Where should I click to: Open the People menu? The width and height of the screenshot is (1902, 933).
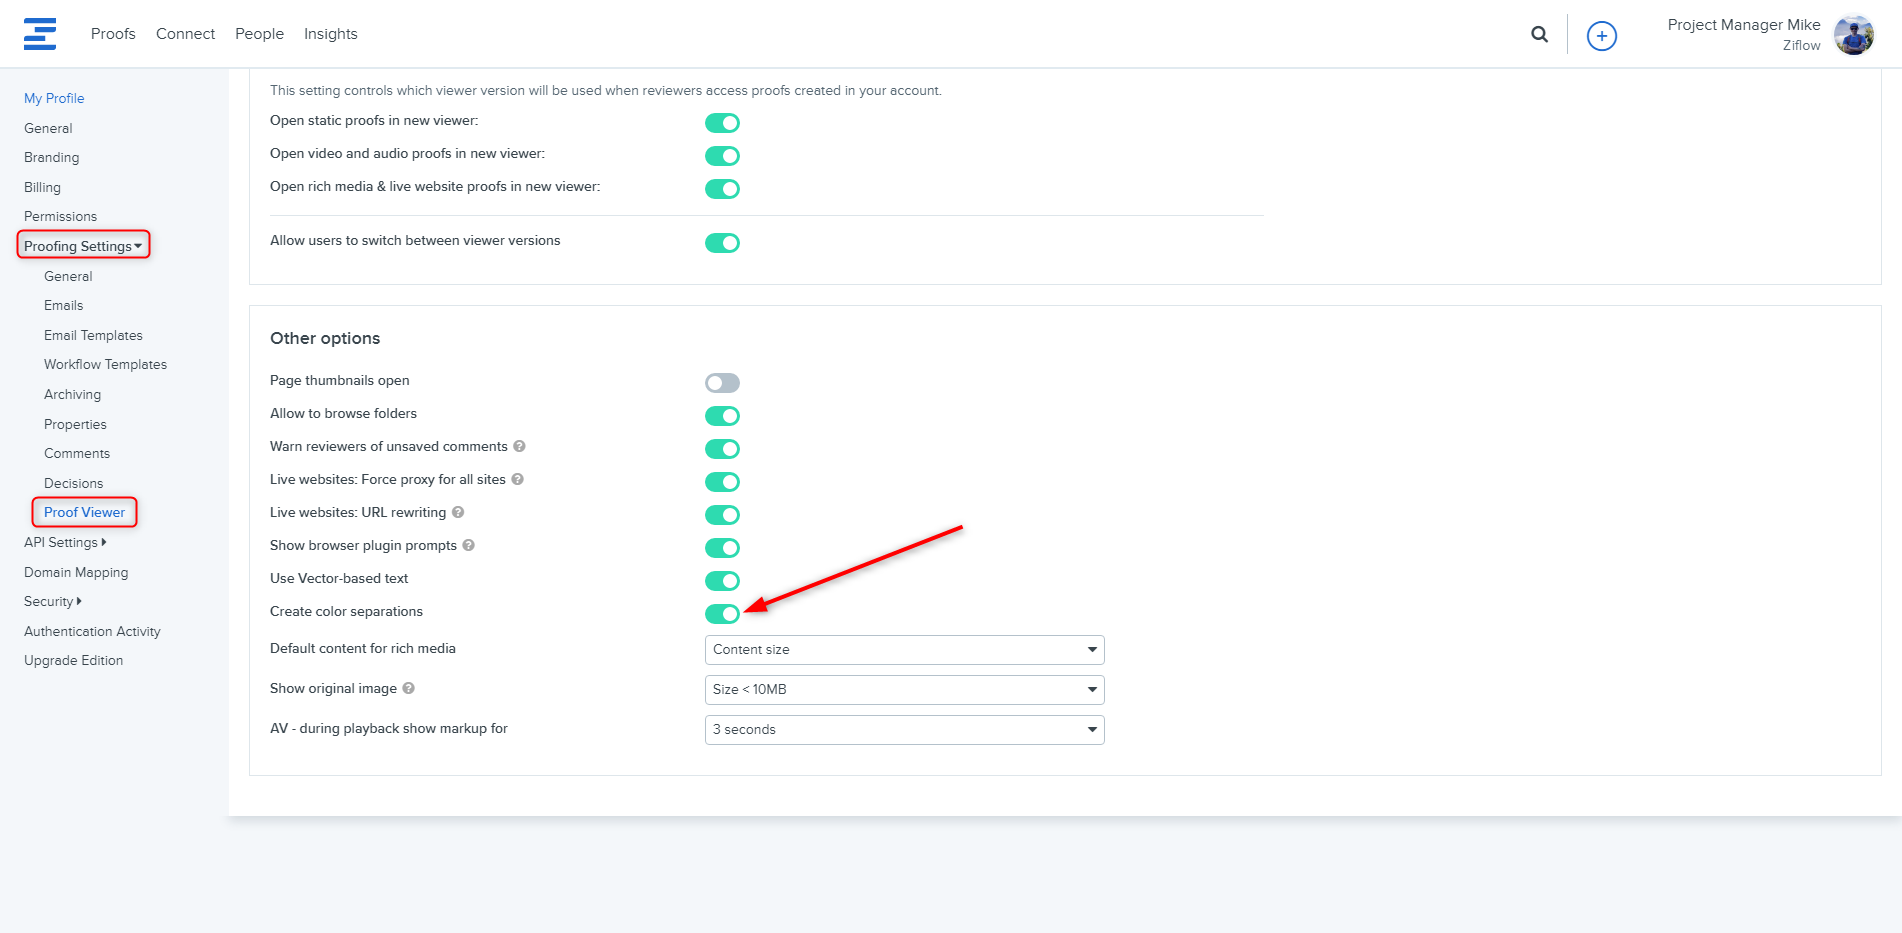pyautogui.click(x=259, y=34)
